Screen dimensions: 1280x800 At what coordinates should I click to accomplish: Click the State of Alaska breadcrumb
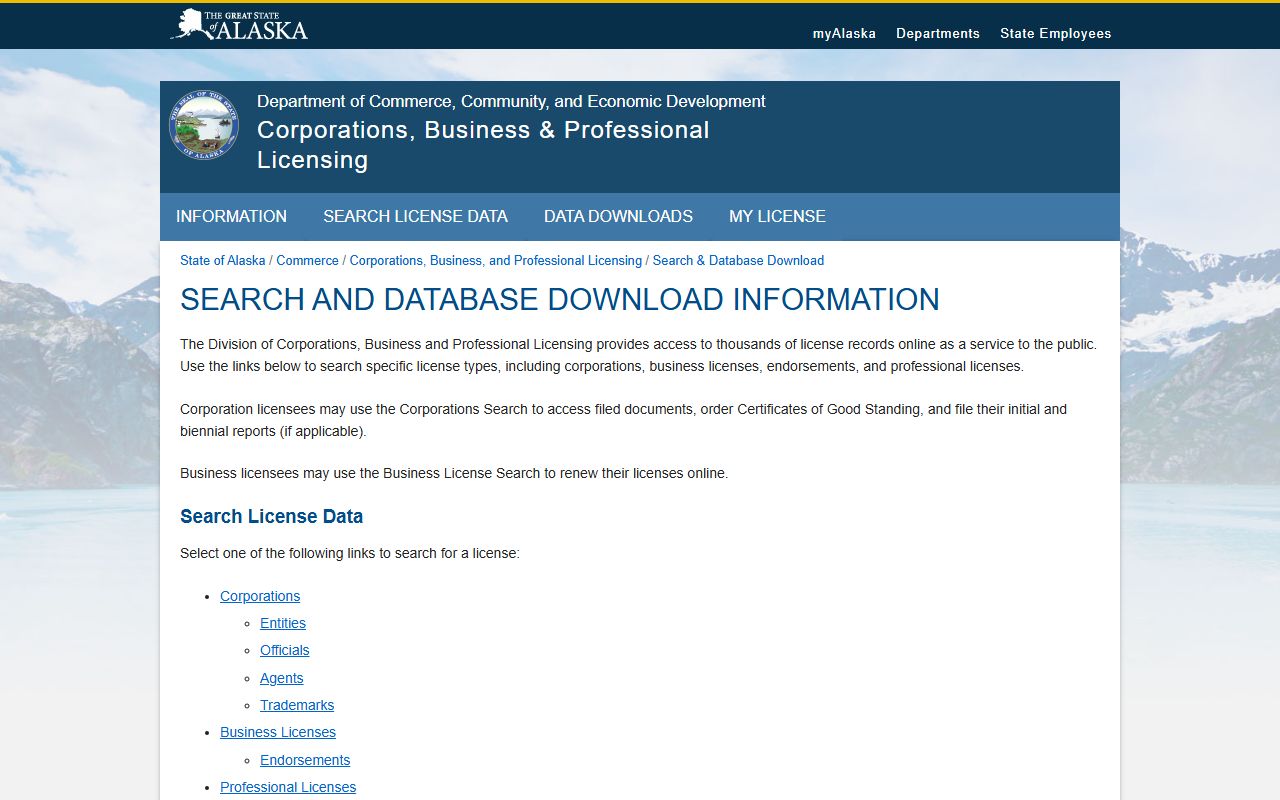(x=223, y=260)
